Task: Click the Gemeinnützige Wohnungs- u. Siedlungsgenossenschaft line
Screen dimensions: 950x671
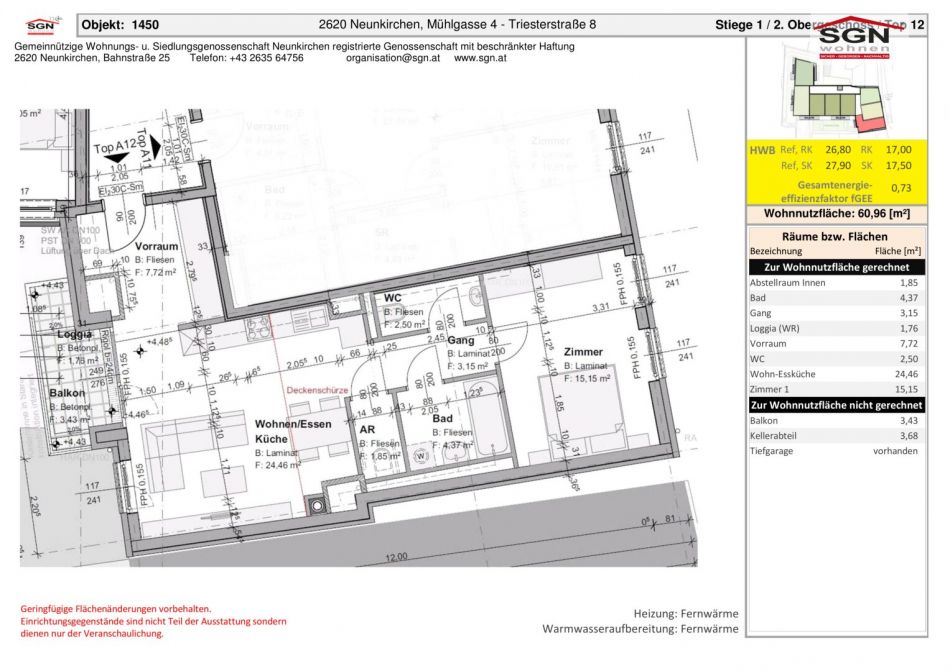Action: 294,47
